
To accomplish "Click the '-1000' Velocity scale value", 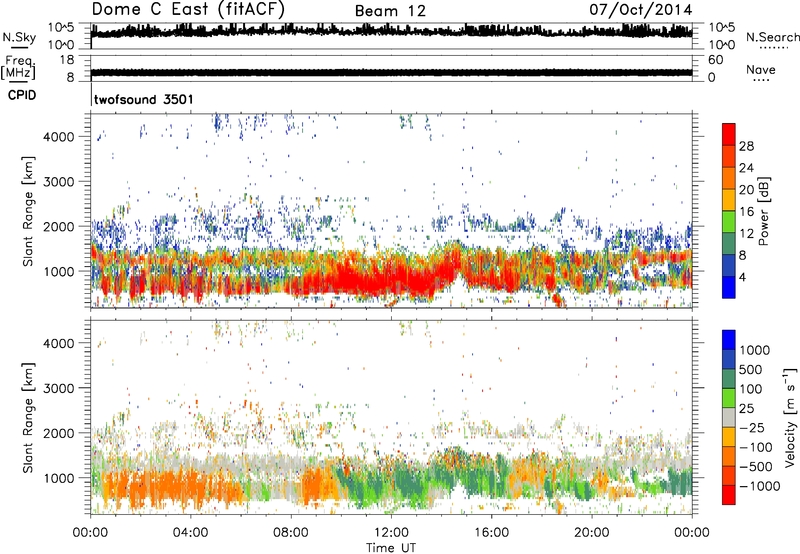I will 759,486.
